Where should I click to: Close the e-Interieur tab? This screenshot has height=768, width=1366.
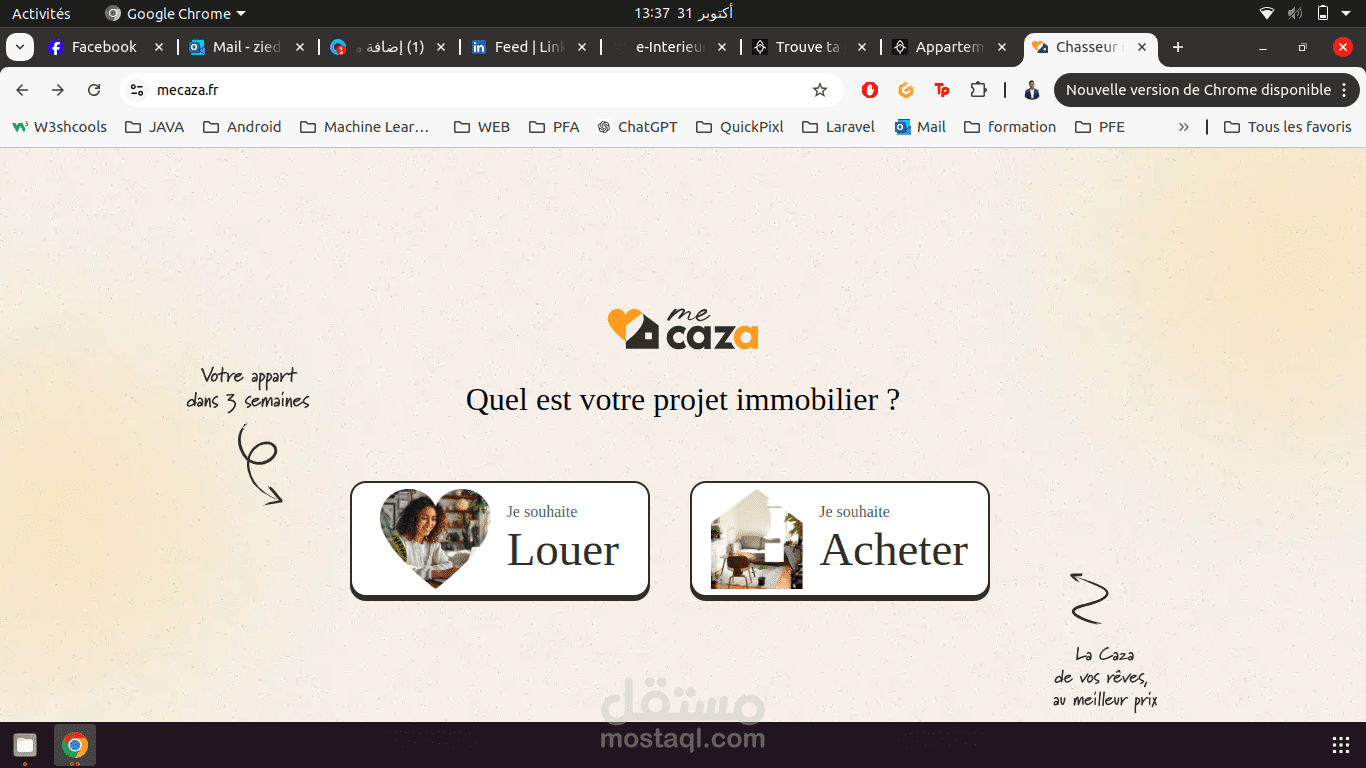pos(722,47)
